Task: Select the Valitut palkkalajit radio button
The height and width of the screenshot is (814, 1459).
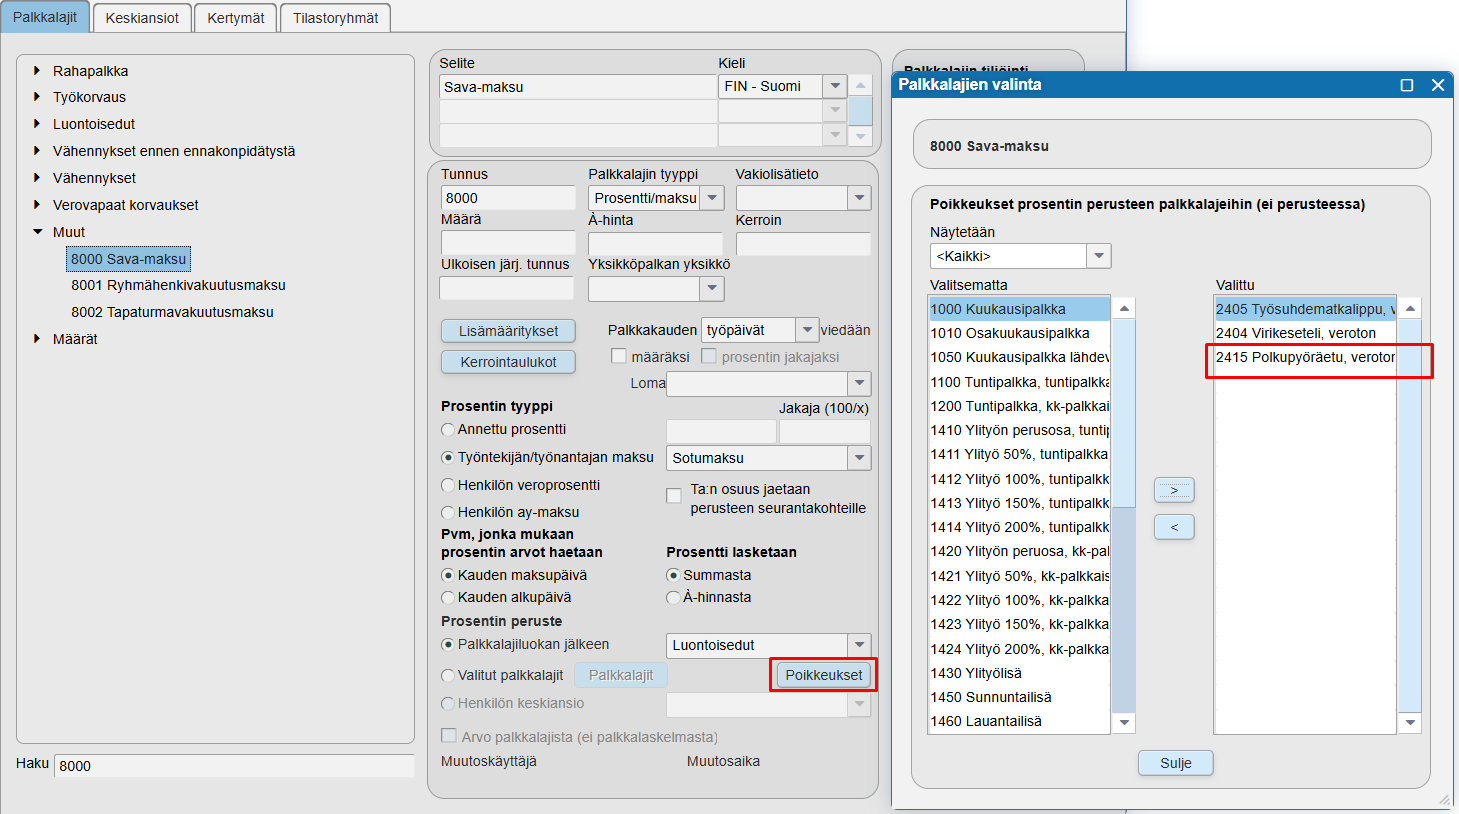Action: pyautogui.click(x=448, y=675)
